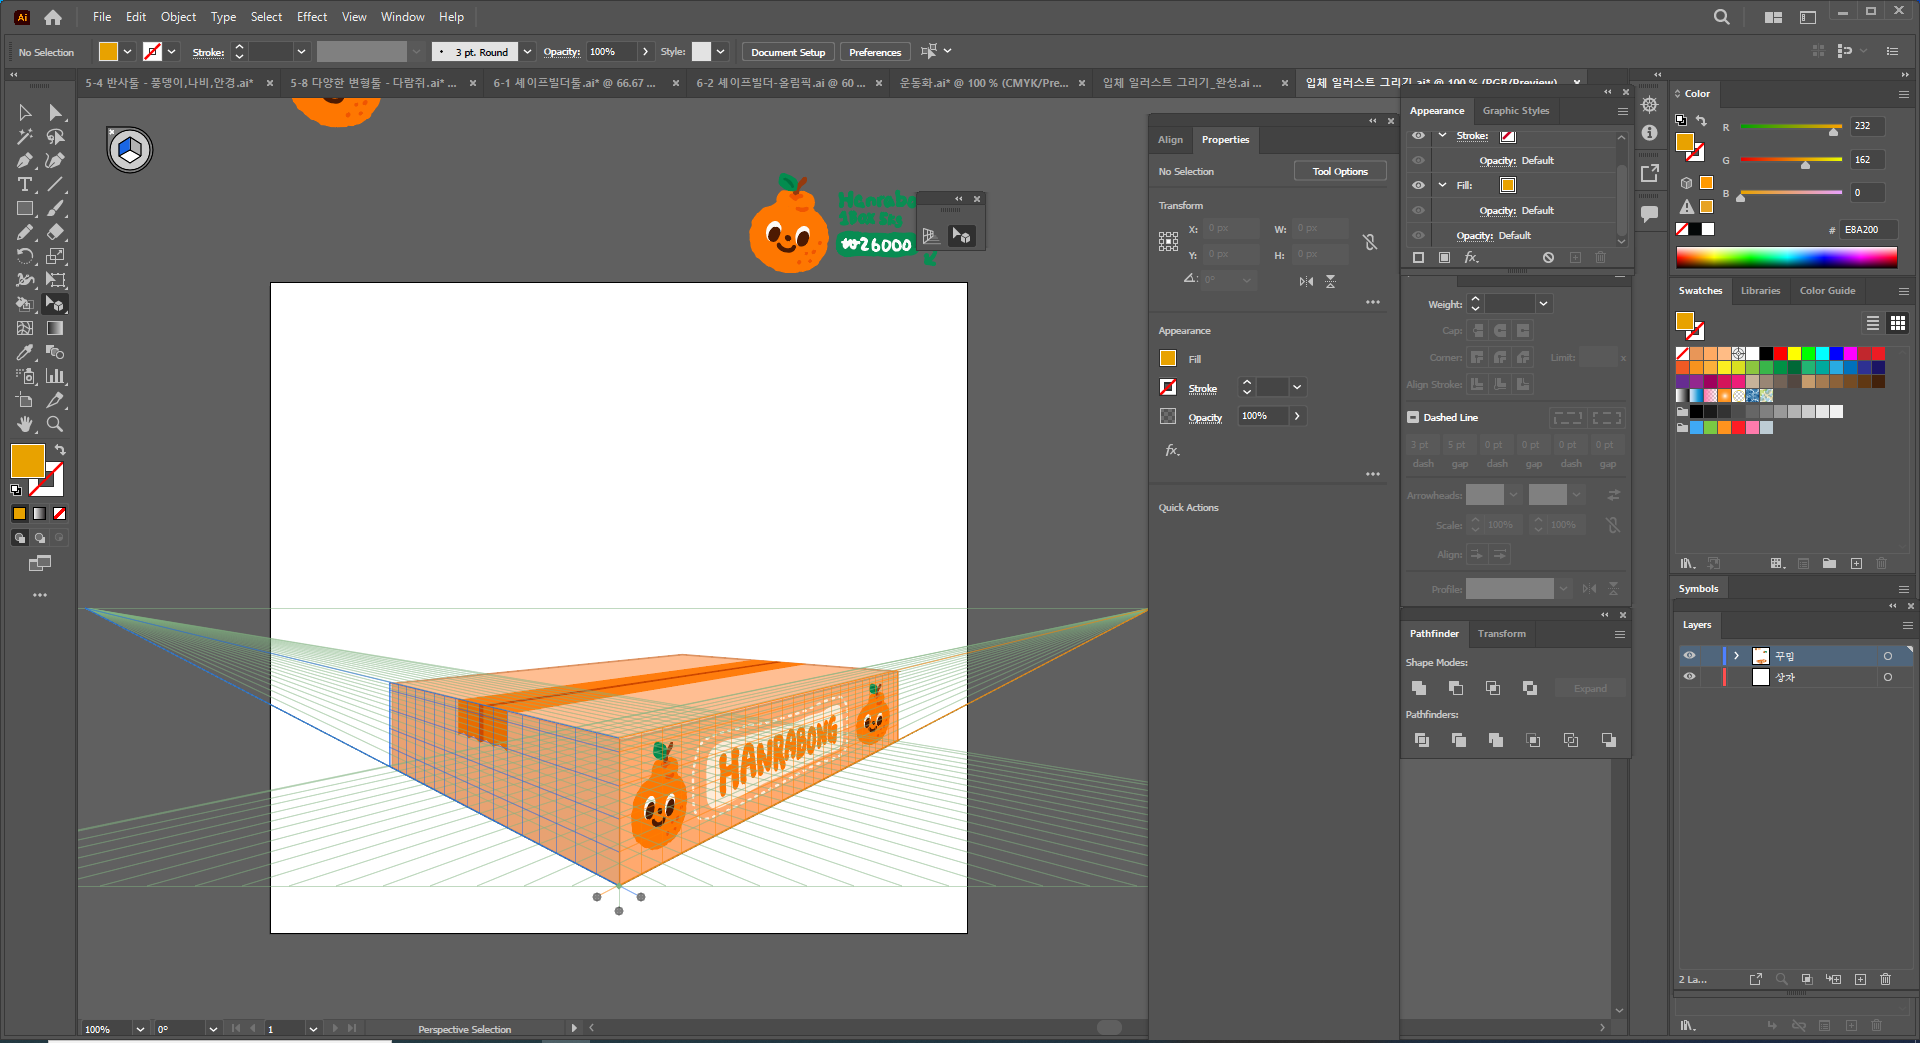1920x1043 pixels.
Task: Click the perspective plane switching widget
Action: [x=130, y=150]
